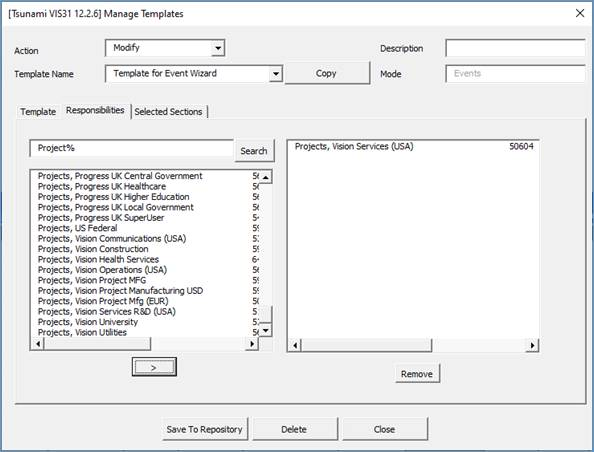Click the left list vertical scrollbar thumb
The image size is (594, 452).
pyautogui.click(x=266, y=314)
